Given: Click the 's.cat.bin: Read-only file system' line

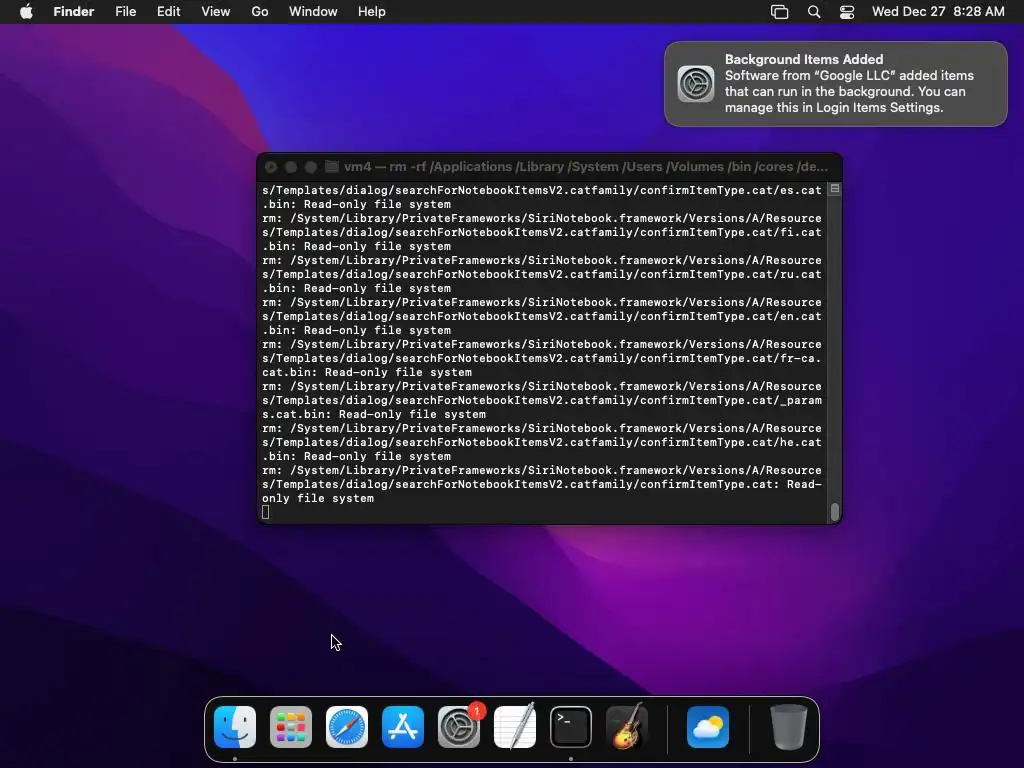Looking at the screenshot, I should (x=374, y=414).
